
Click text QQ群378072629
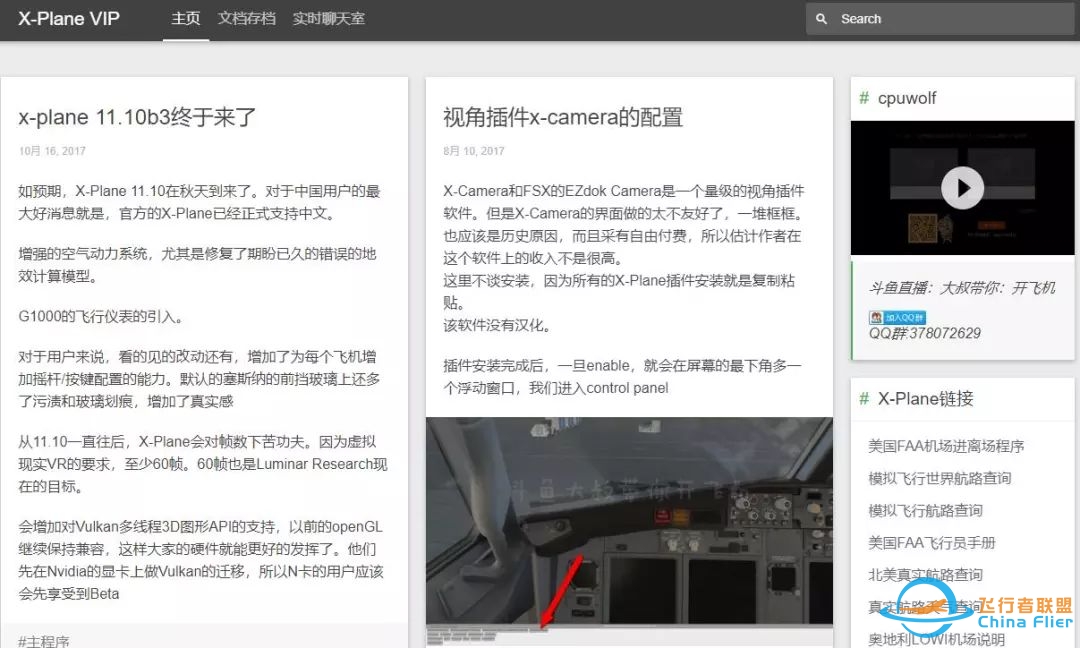(924, 333)
